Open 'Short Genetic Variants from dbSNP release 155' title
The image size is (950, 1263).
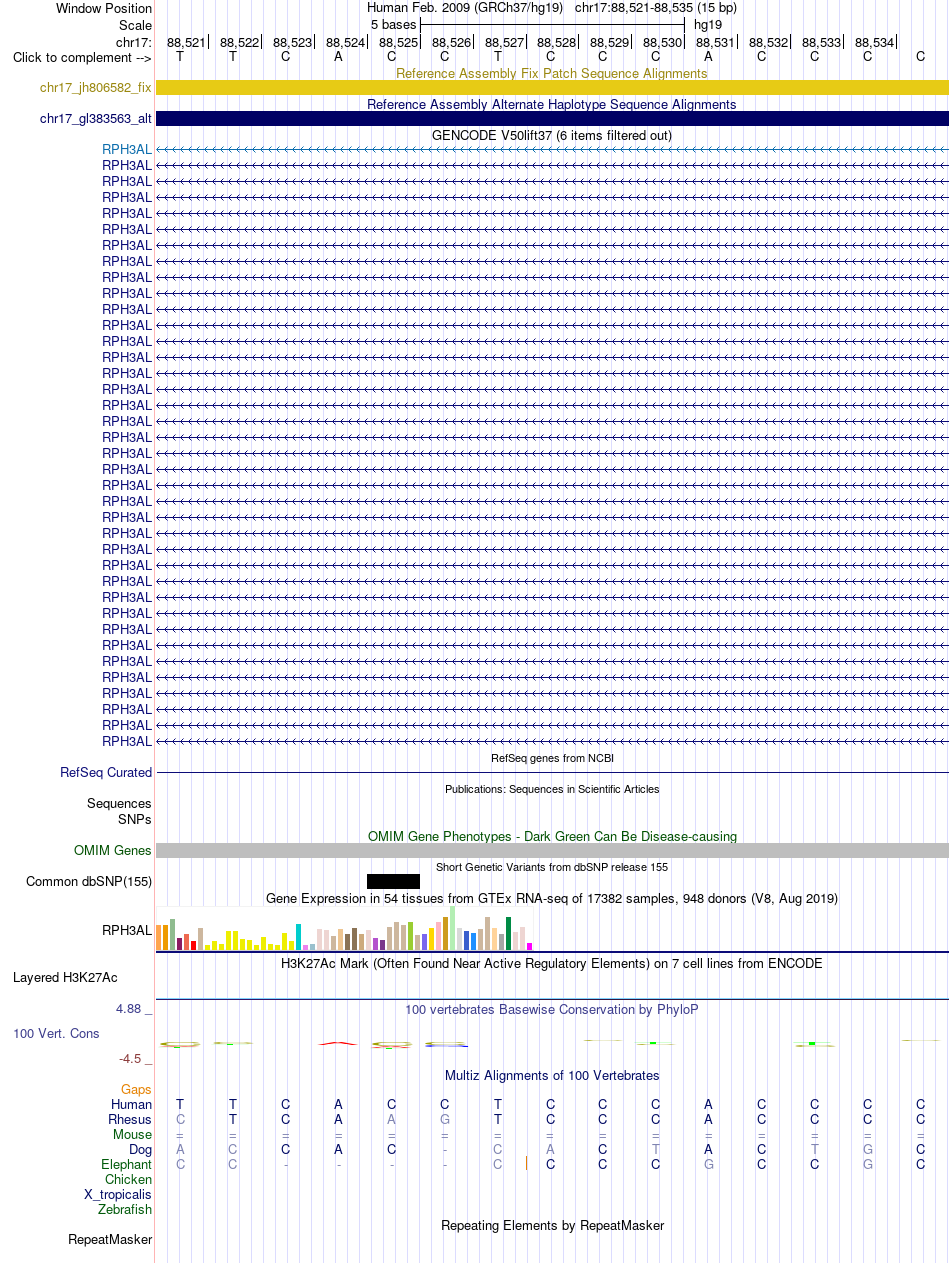[x=552, y=867]
